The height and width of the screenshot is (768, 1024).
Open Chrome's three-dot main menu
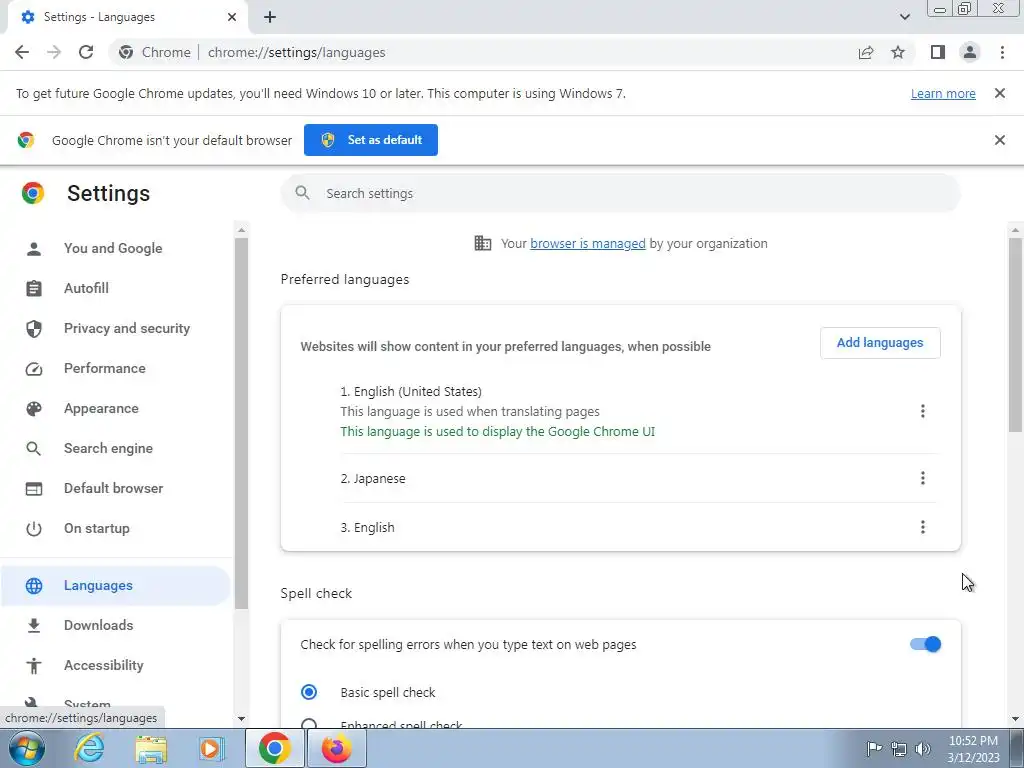coord(1002,52)
